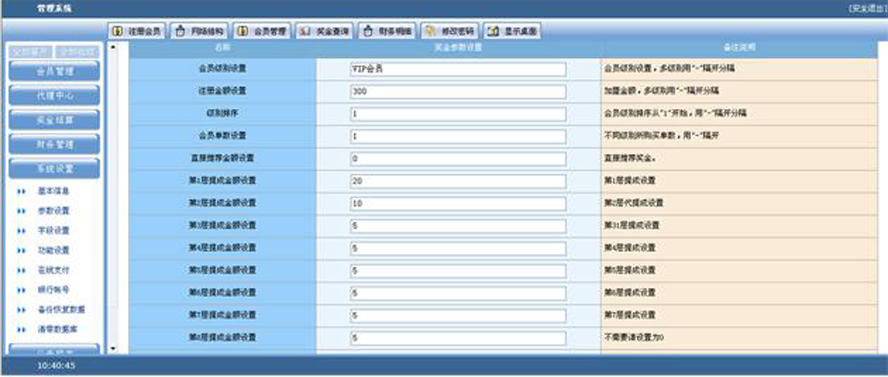
Task: Expand the 奖金结算 sidebar section
Action: [55, 120]
